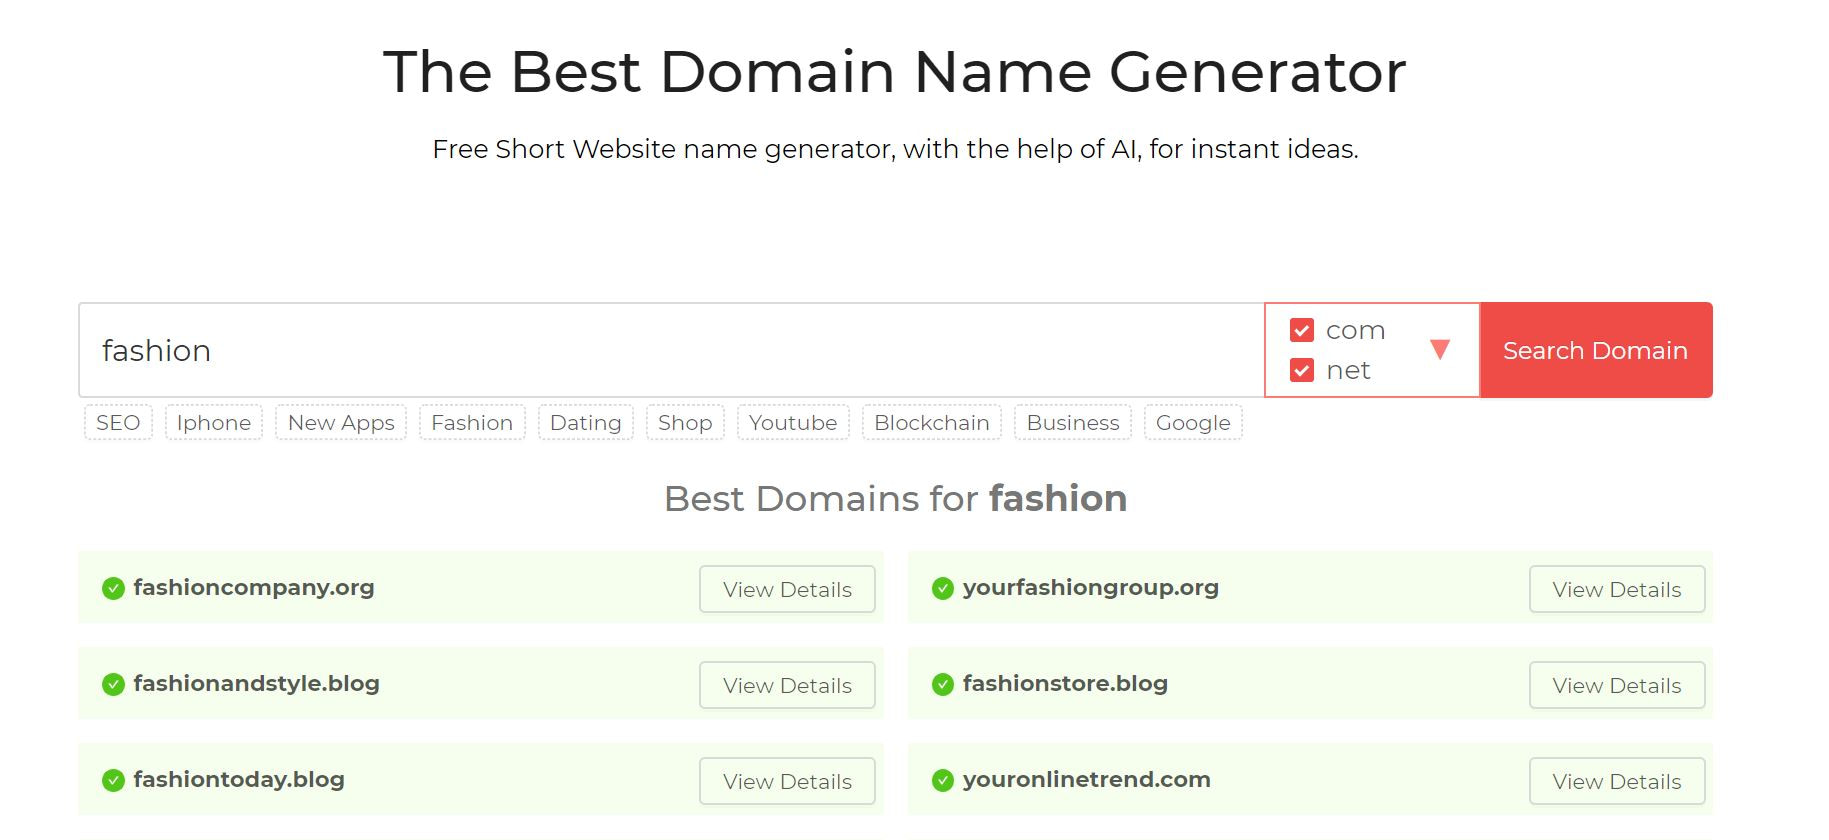This screenshot has height=840, width=1829.
Task: Disable the net extension checkbox
Action: 1302,370
